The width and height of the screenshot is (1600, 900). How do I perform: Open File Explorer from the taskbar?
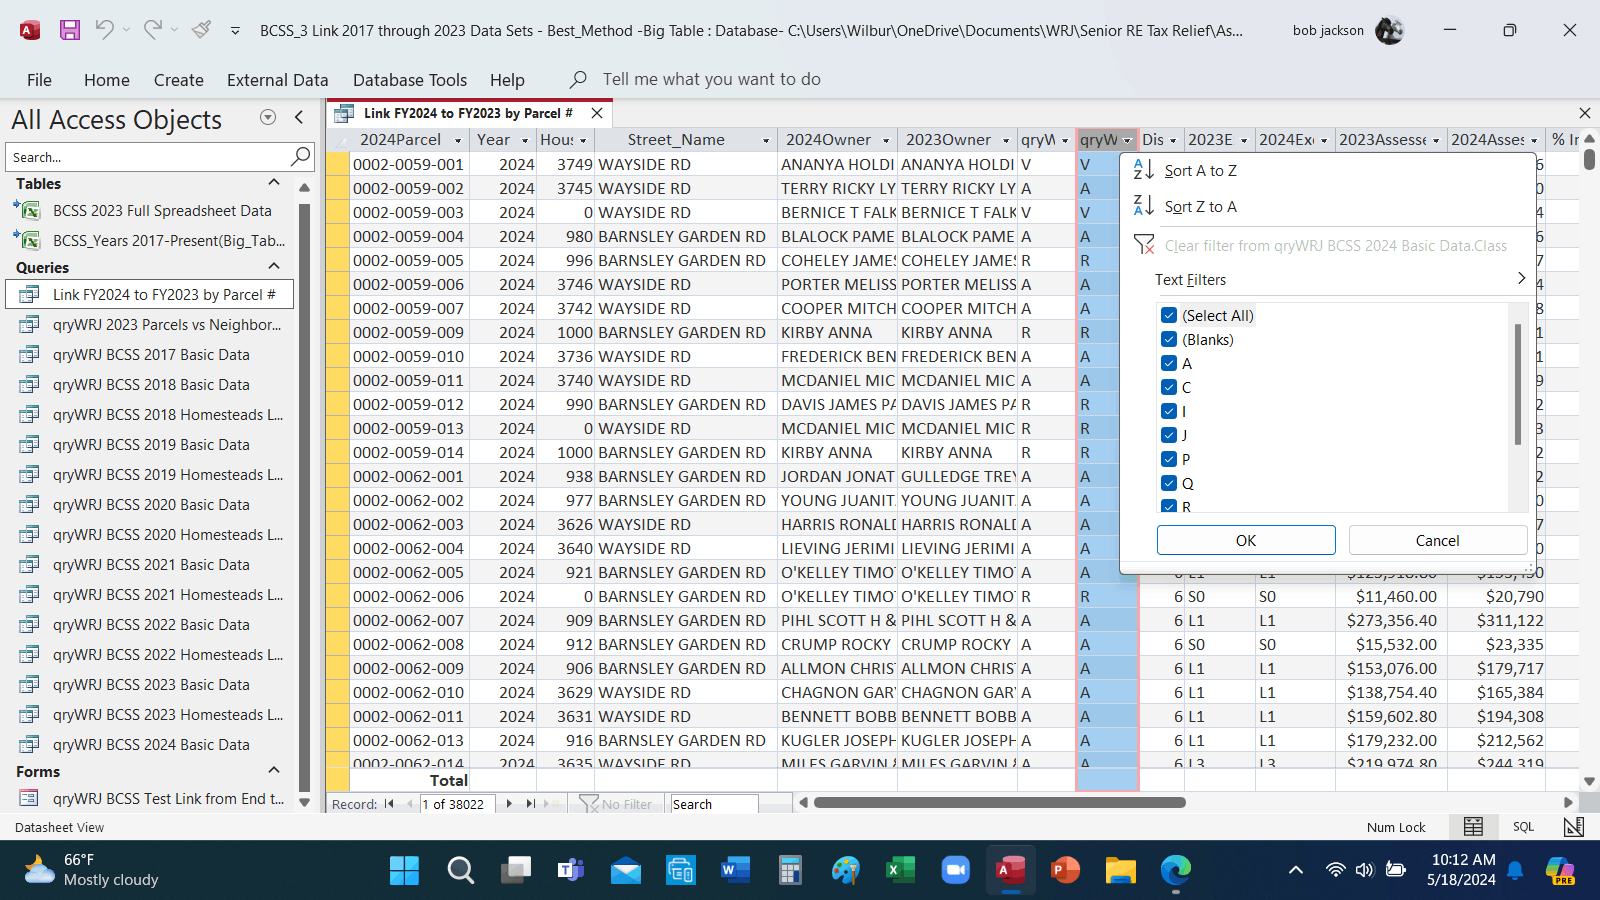pyautogui.click(x=1120, y=871)
